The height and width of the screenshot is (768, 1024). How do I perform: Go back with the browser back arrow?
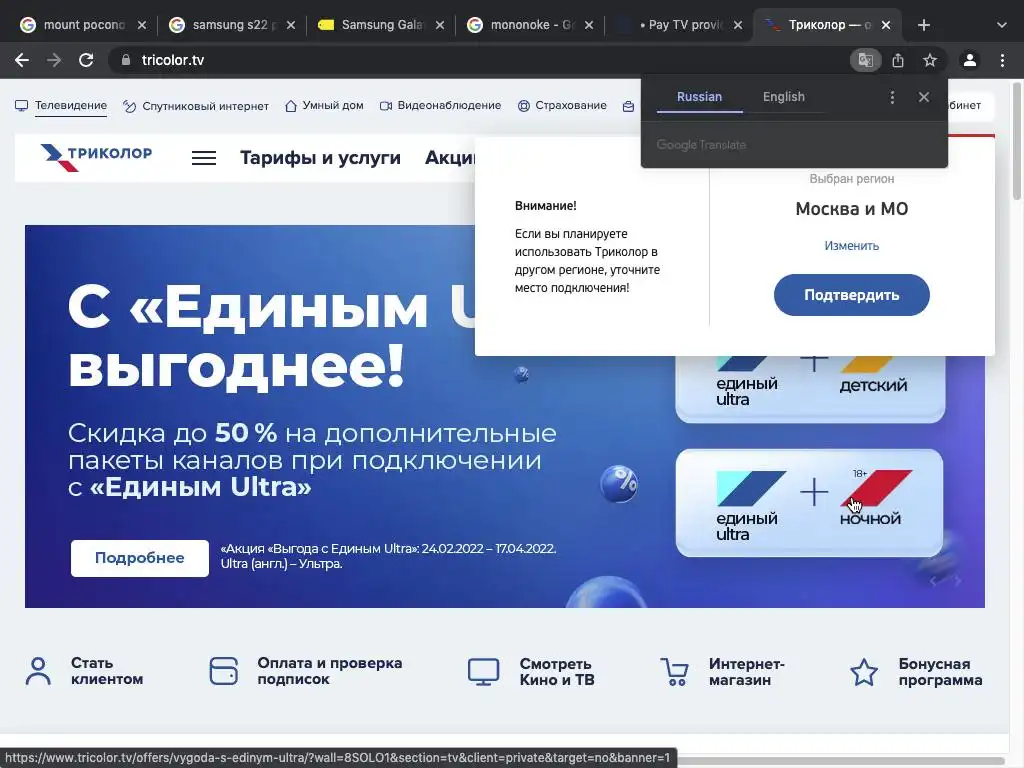tap(22, 60)
